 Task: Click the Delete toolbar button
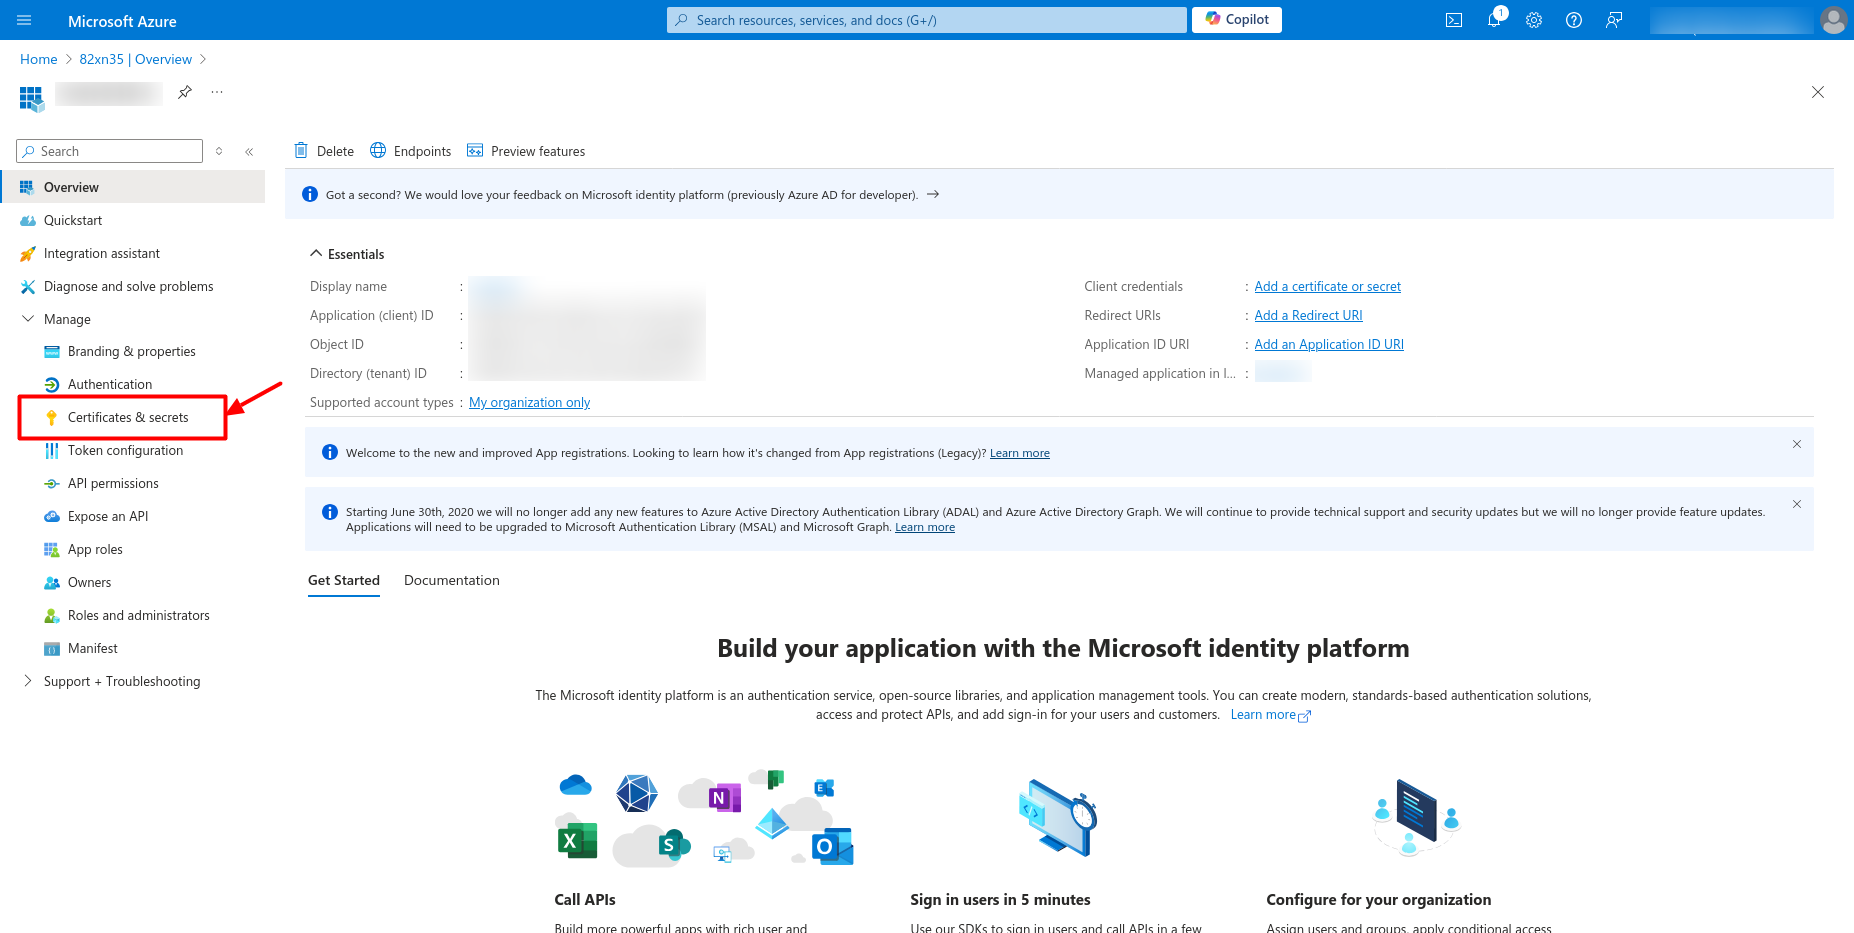click(x=324, y=151)
